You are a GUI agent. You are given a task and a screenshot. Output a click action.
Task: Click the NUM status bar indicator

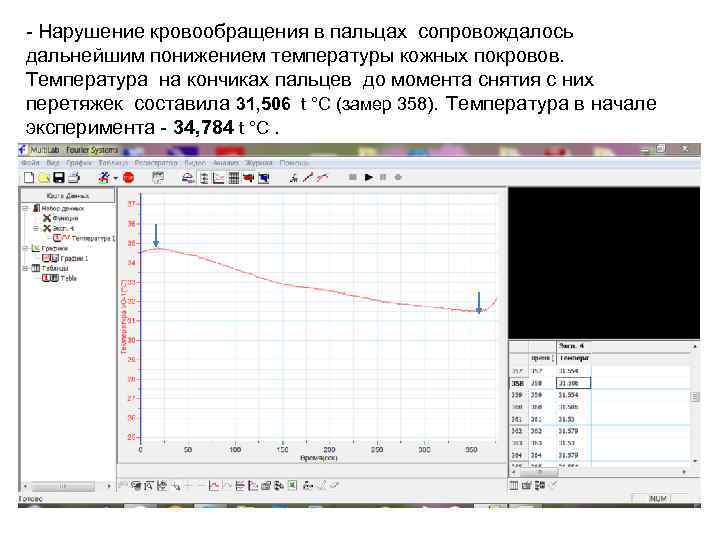point(658,499)
